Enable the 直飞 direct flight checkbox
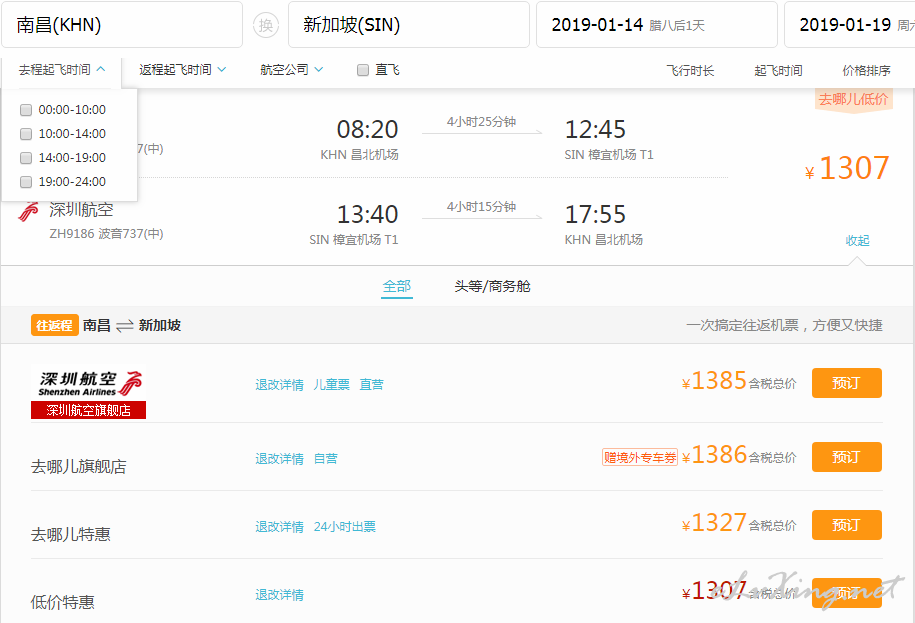This screenshot has width=915, height=623. click(x=363, y=70)
